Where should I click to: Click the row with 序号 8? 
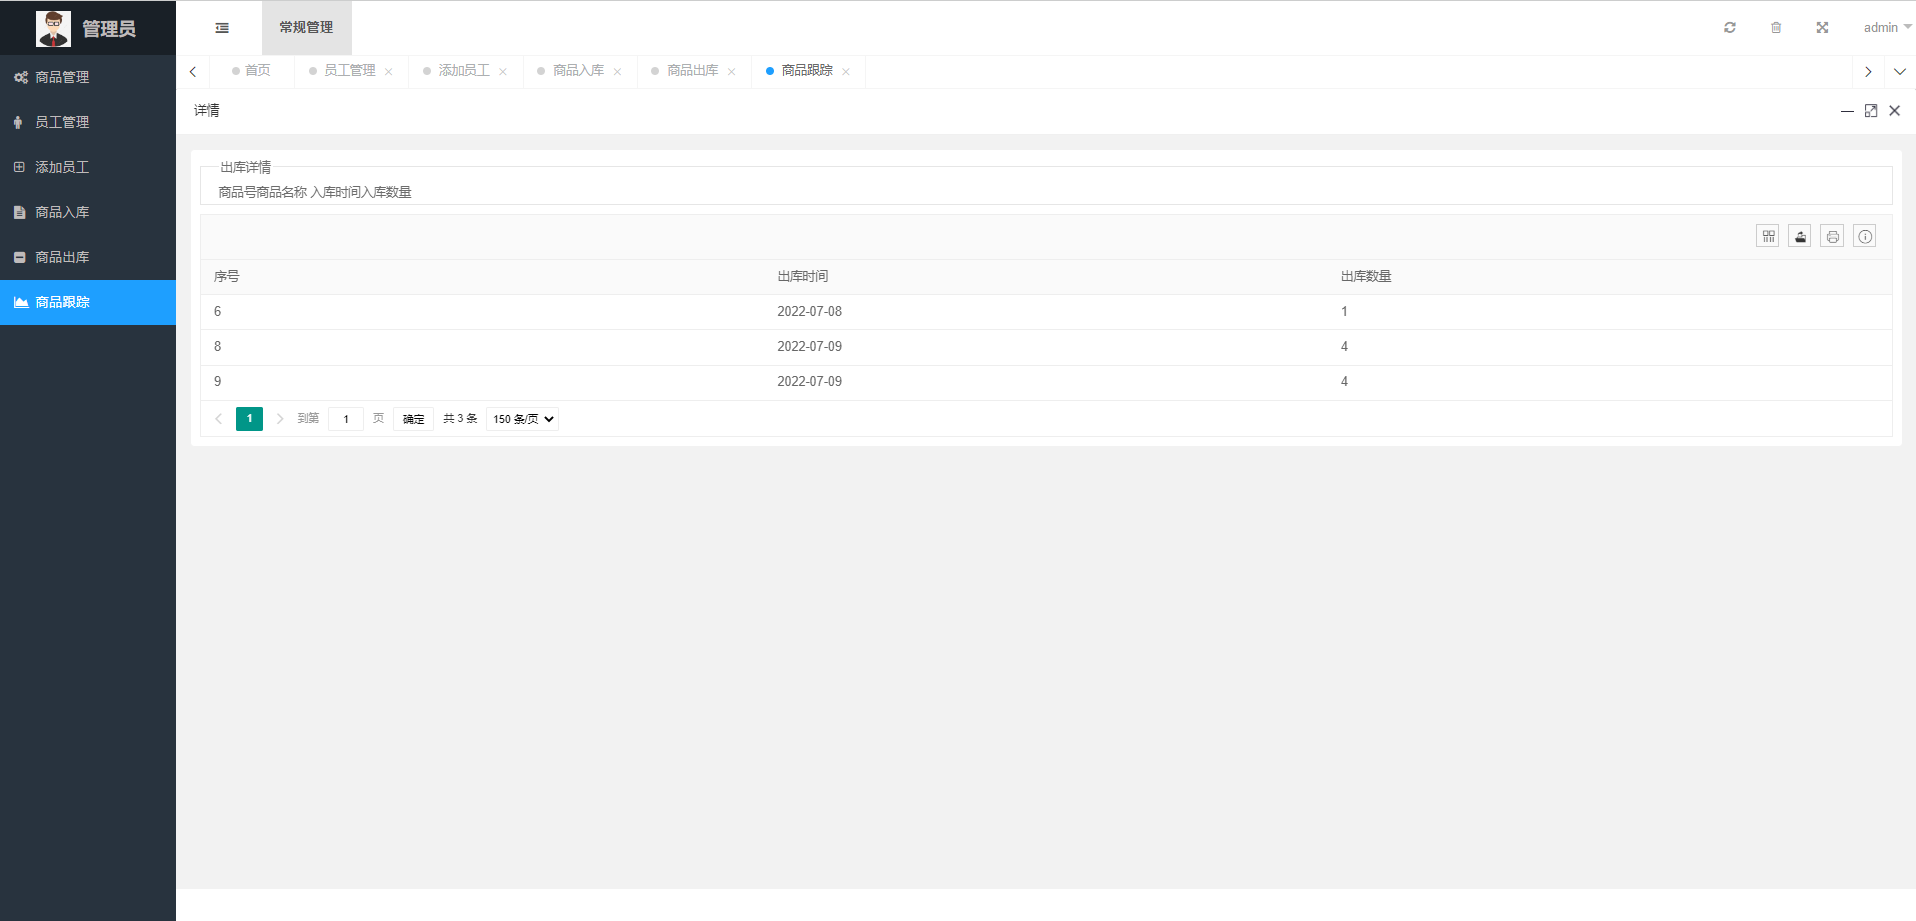coord(1046,347)
